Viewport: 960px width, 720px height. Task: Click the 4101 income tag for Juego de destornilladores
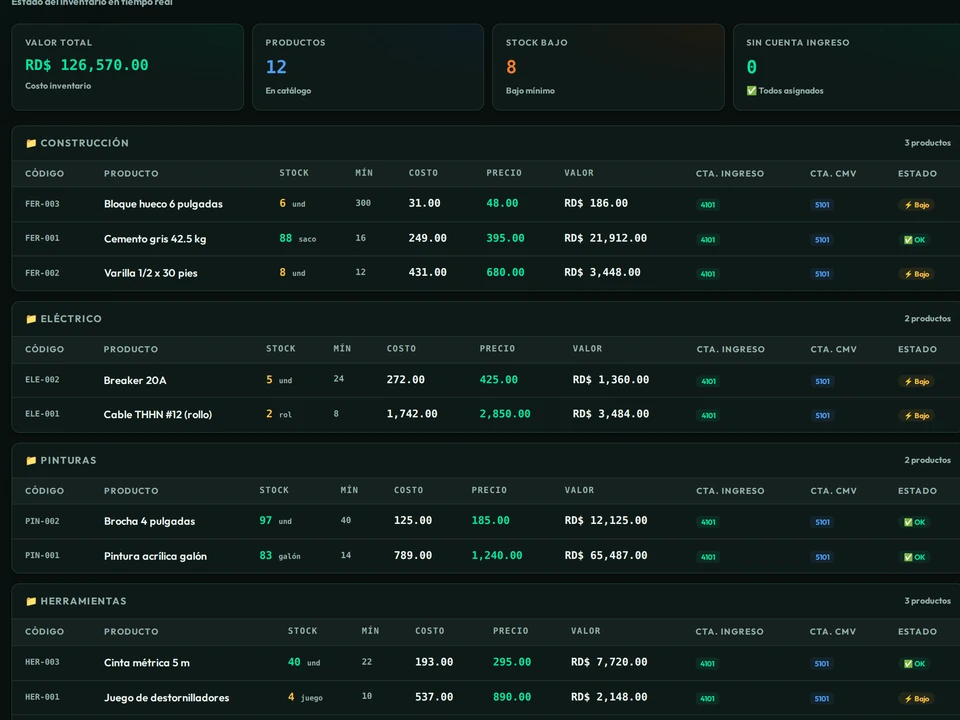tap(708, 699)
